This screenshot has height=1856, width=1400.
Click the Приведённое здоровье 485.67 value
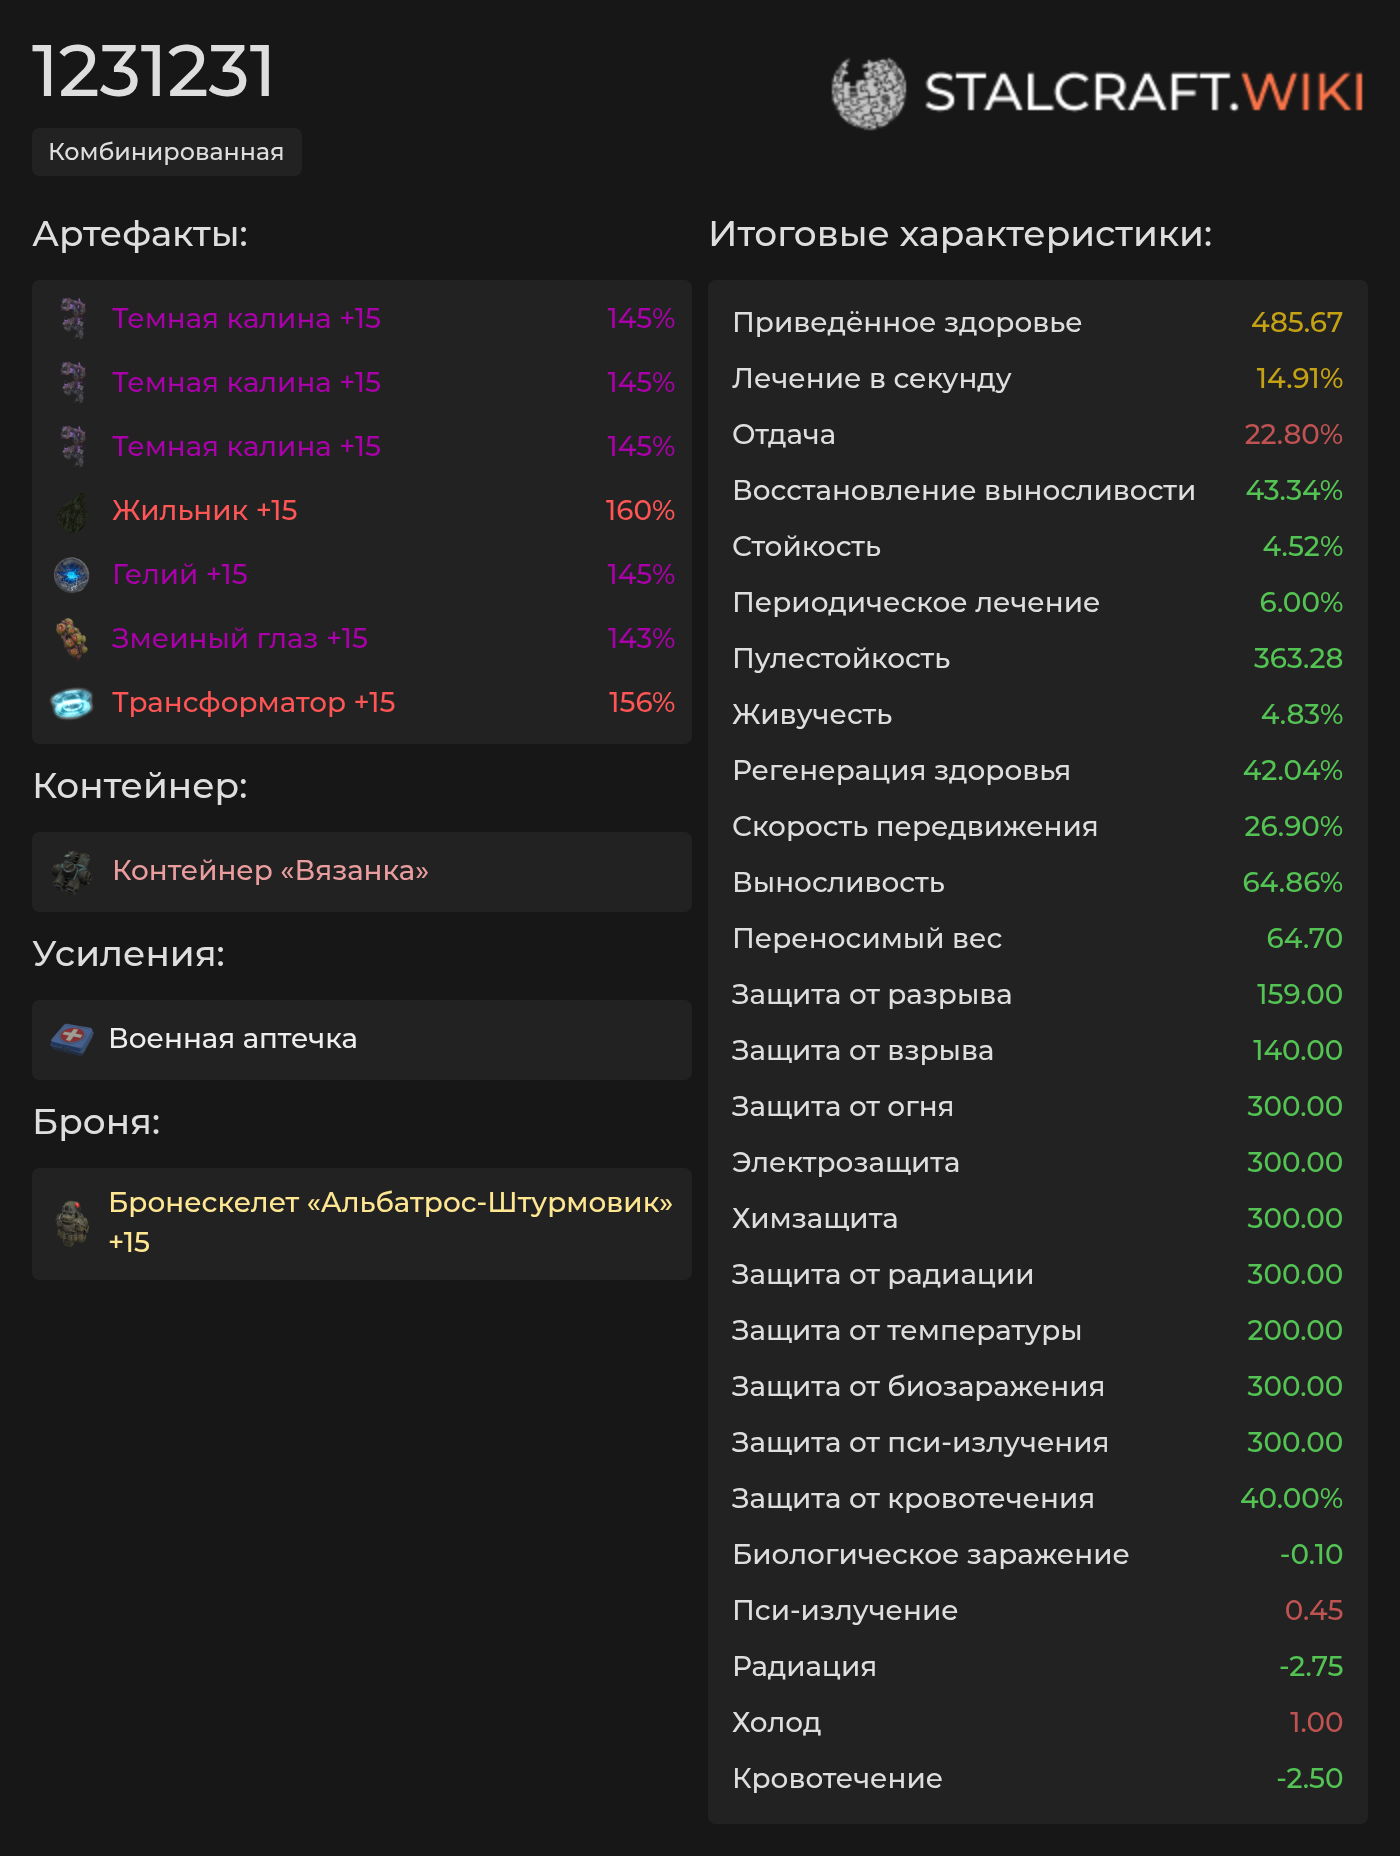[x=1296, y=323]
